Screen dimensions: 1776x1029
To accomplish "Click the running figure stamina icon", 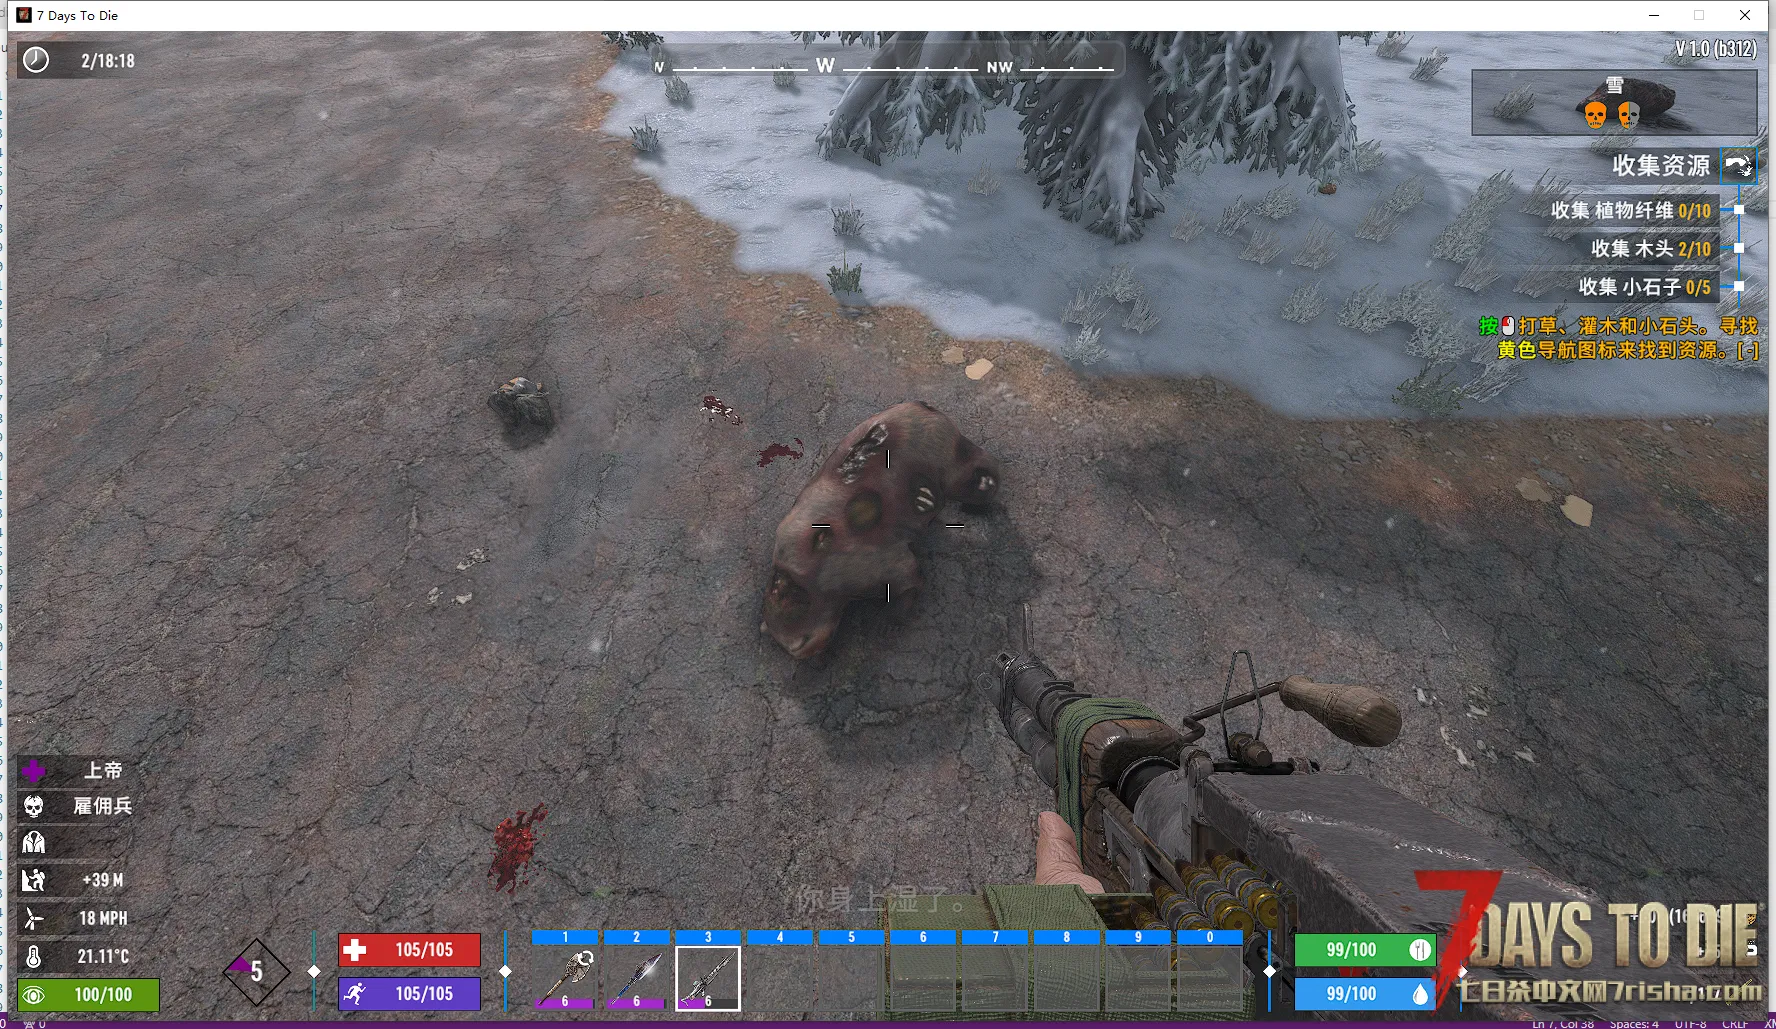I will (355, 994).
